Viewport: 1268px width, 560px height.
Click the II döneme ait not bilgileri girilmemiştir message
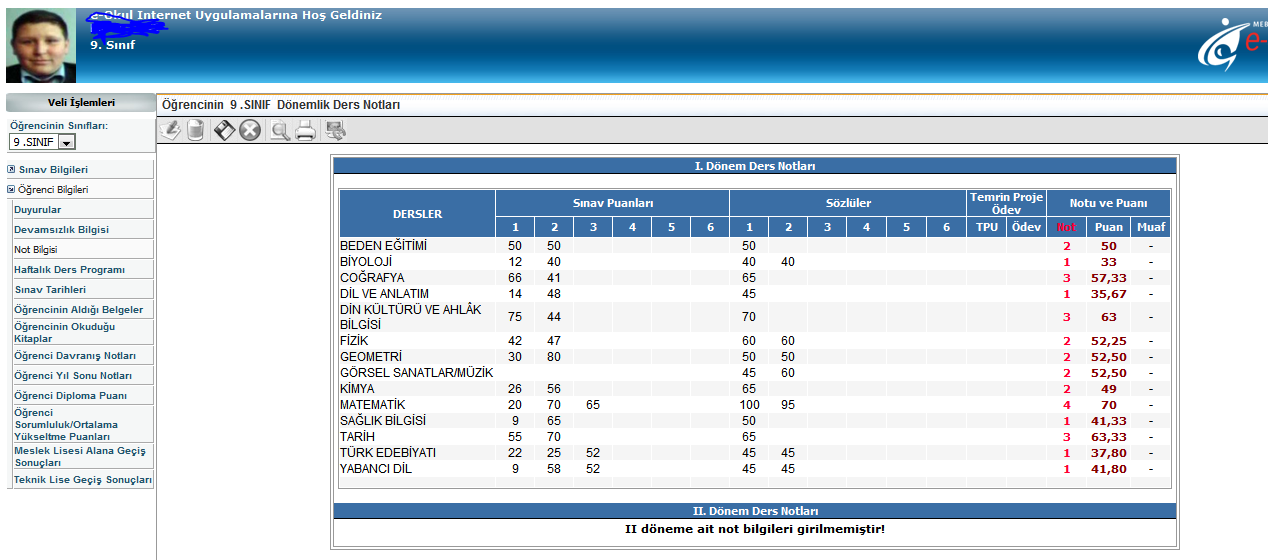(755, 529)
